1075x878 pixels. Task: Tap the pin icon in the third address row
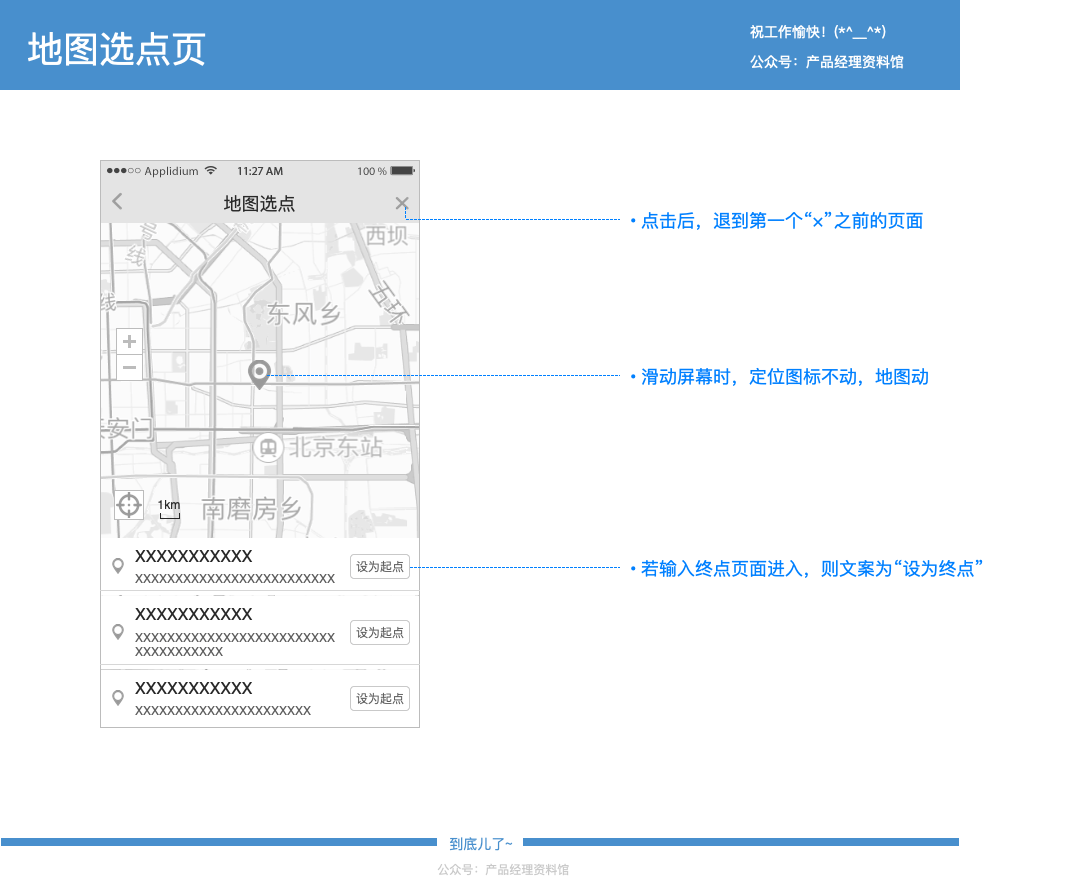118,697
